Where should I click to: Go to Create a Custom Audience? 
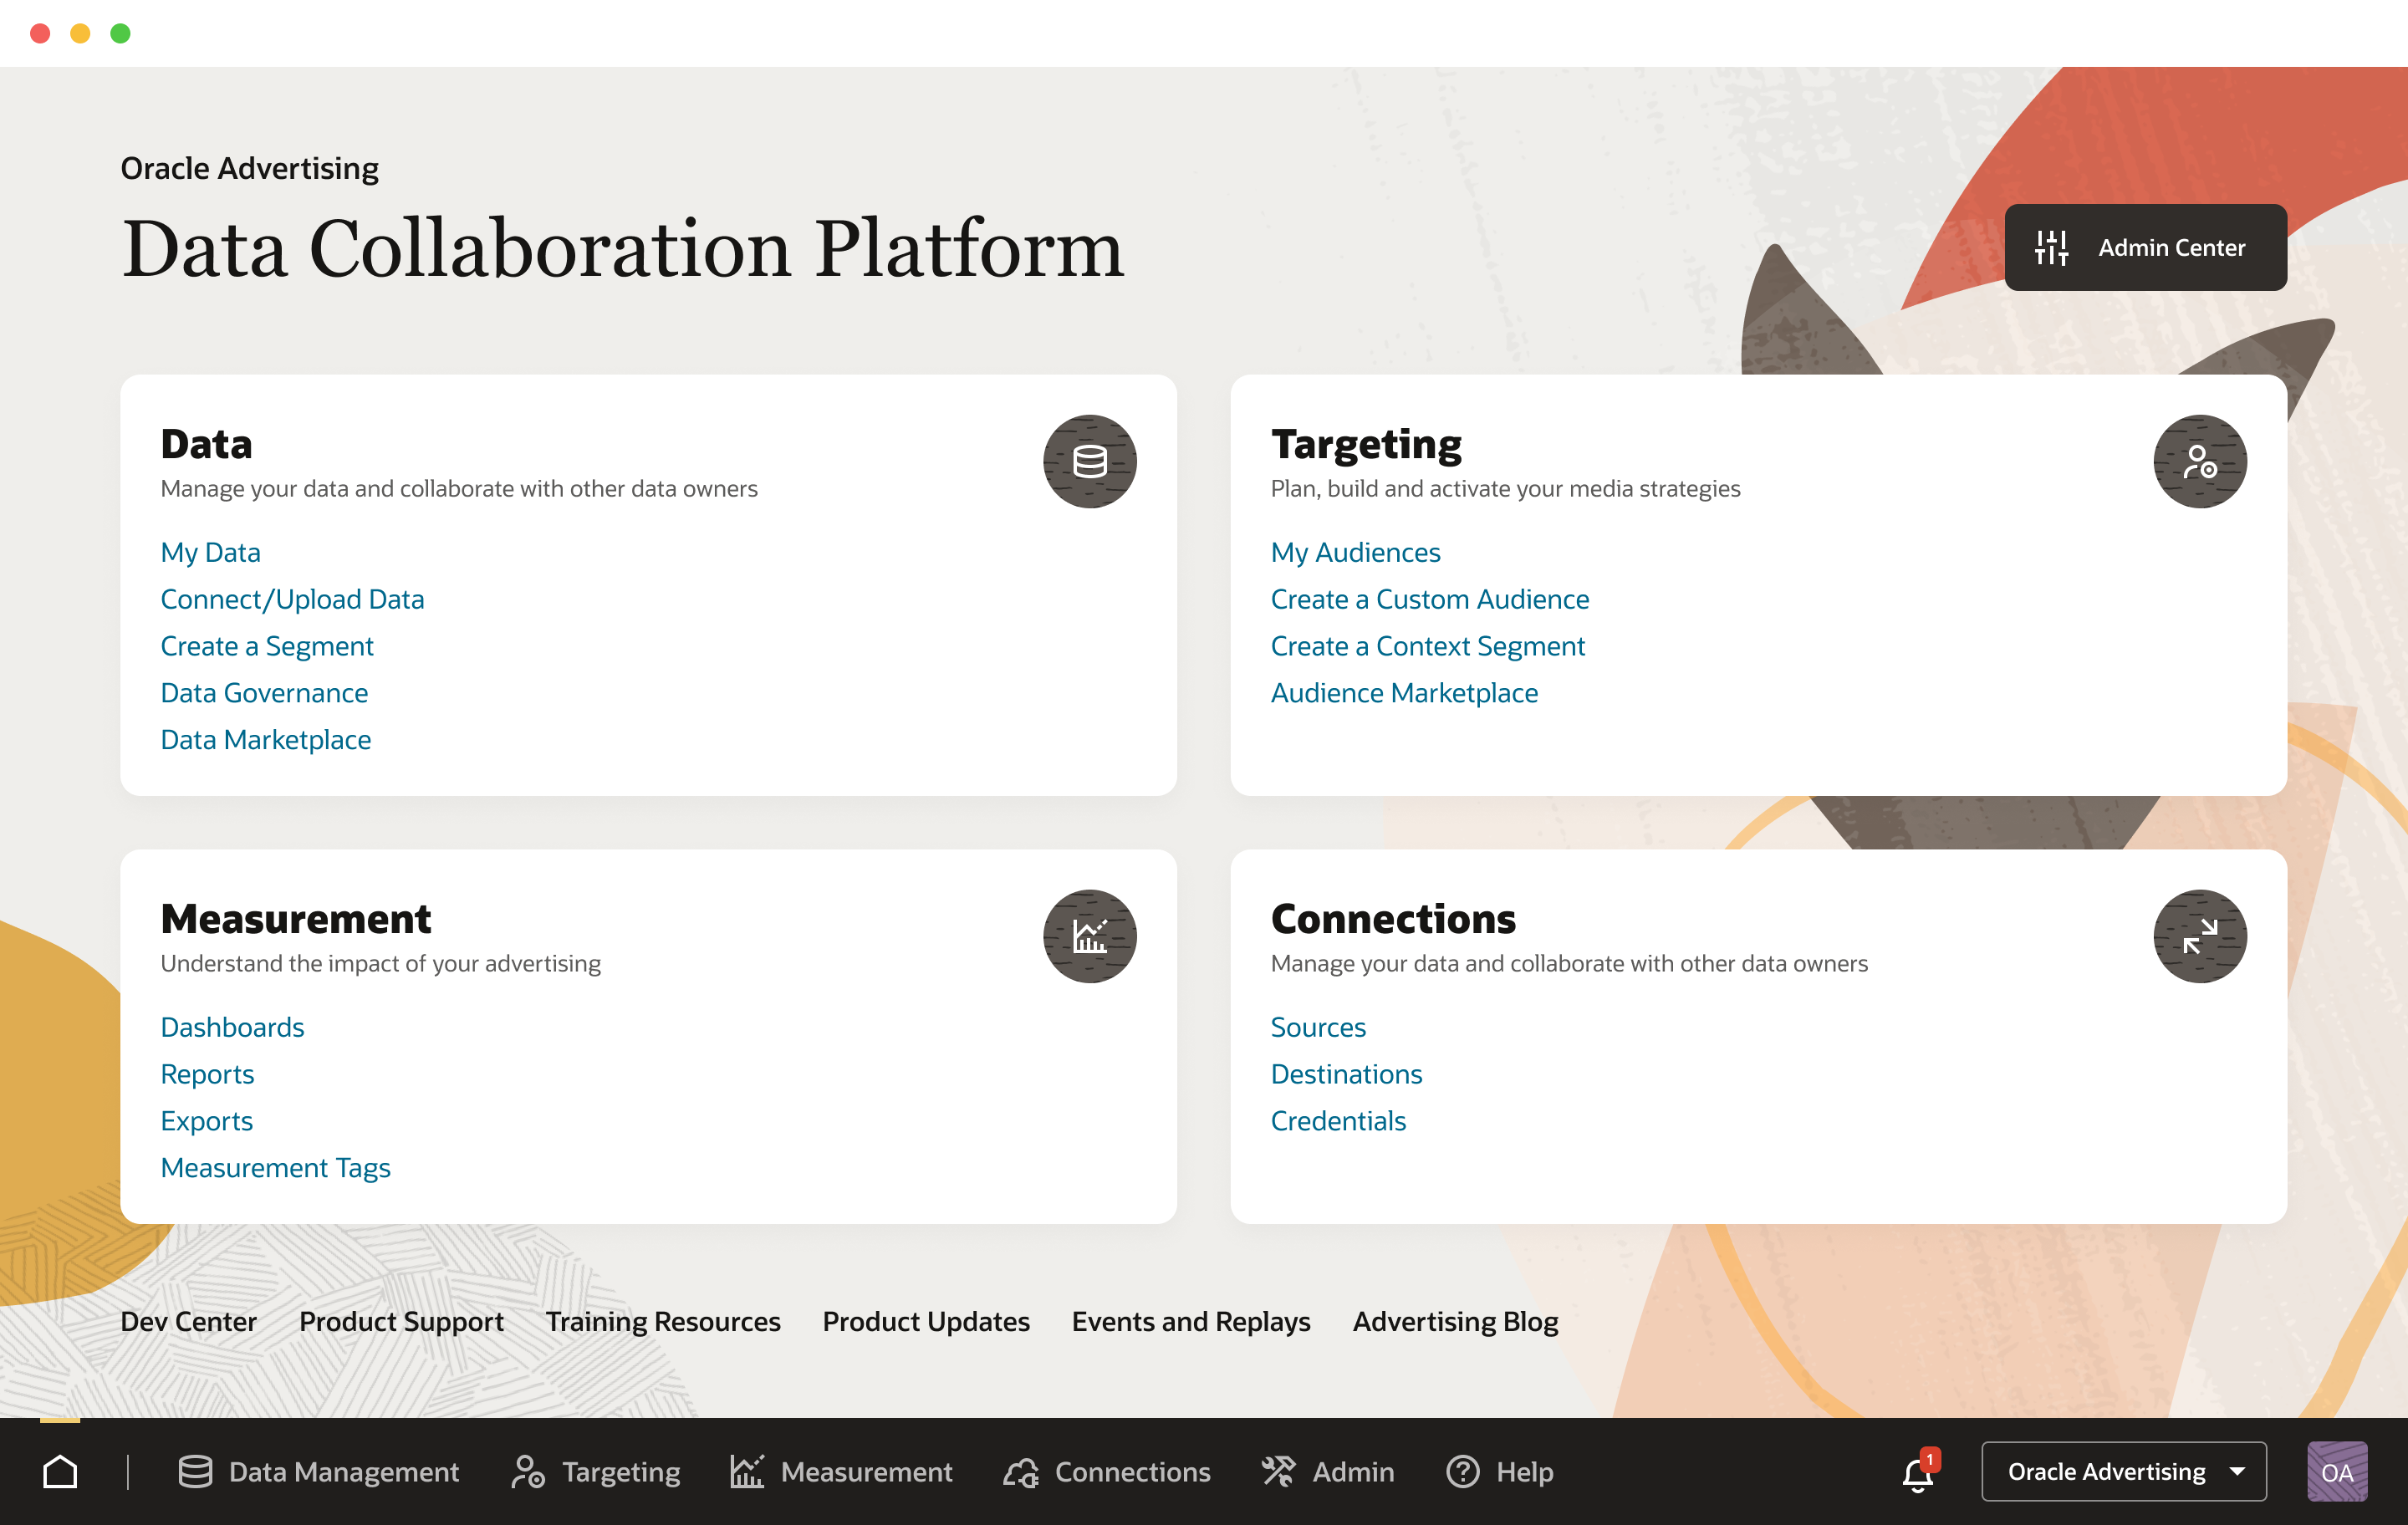tap(1429, 599)
